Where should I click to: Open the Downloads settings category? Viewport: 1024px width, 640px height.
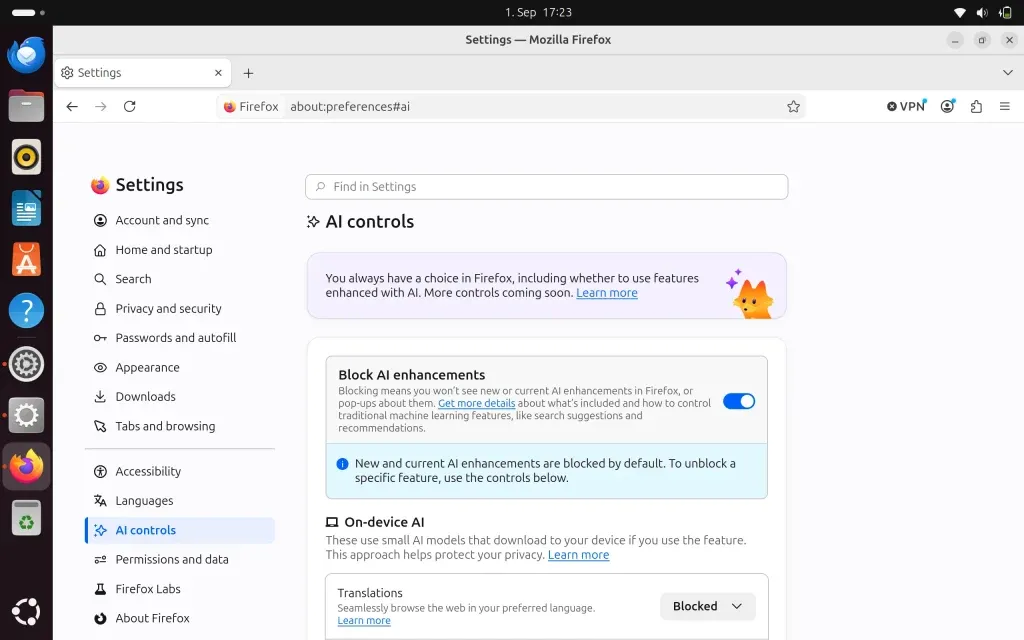pos(180,396)
